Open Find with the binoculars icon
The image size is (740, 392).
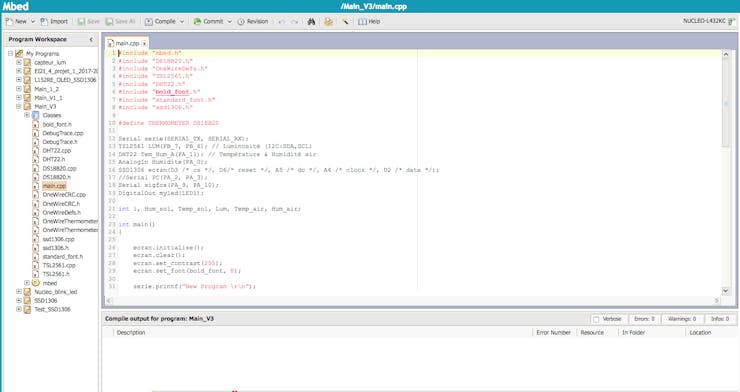[x=311, y=22]
